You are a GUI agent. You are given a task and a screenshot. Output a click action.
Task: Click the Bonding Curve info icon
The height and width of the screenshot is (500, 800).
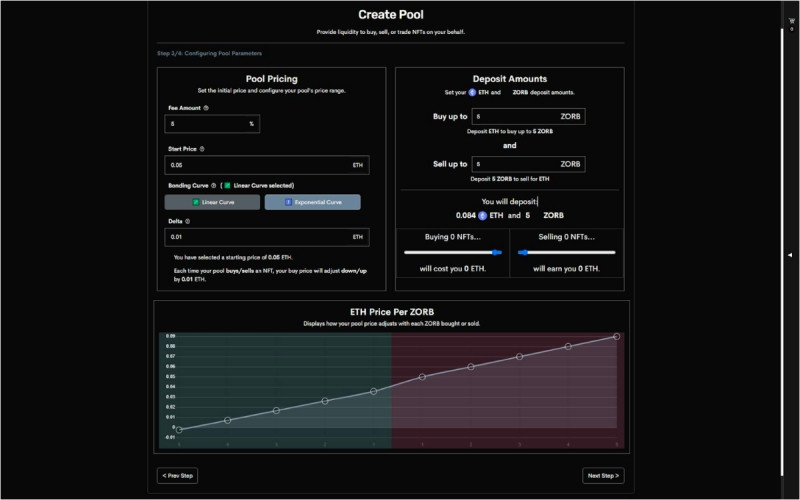213,185
